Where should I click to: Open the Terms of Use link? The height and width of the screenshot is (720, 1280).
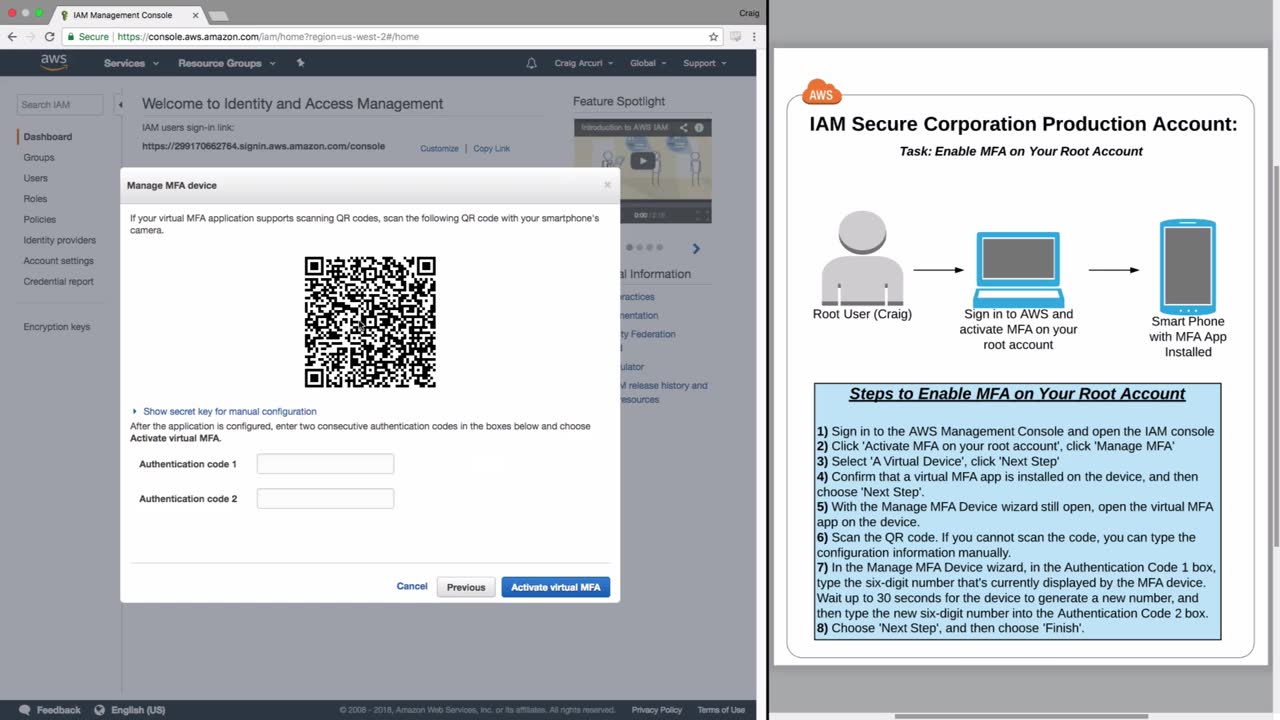(721, 710)
